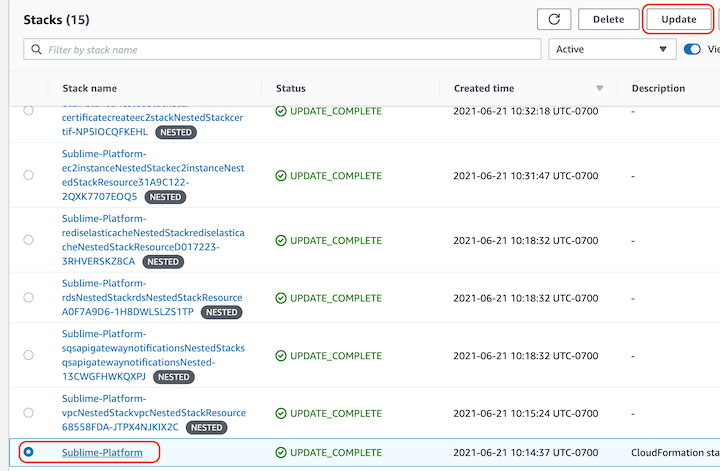Click the Status column header
The width and height of the screenshot is (720, 471).
(x=291, y=88)
